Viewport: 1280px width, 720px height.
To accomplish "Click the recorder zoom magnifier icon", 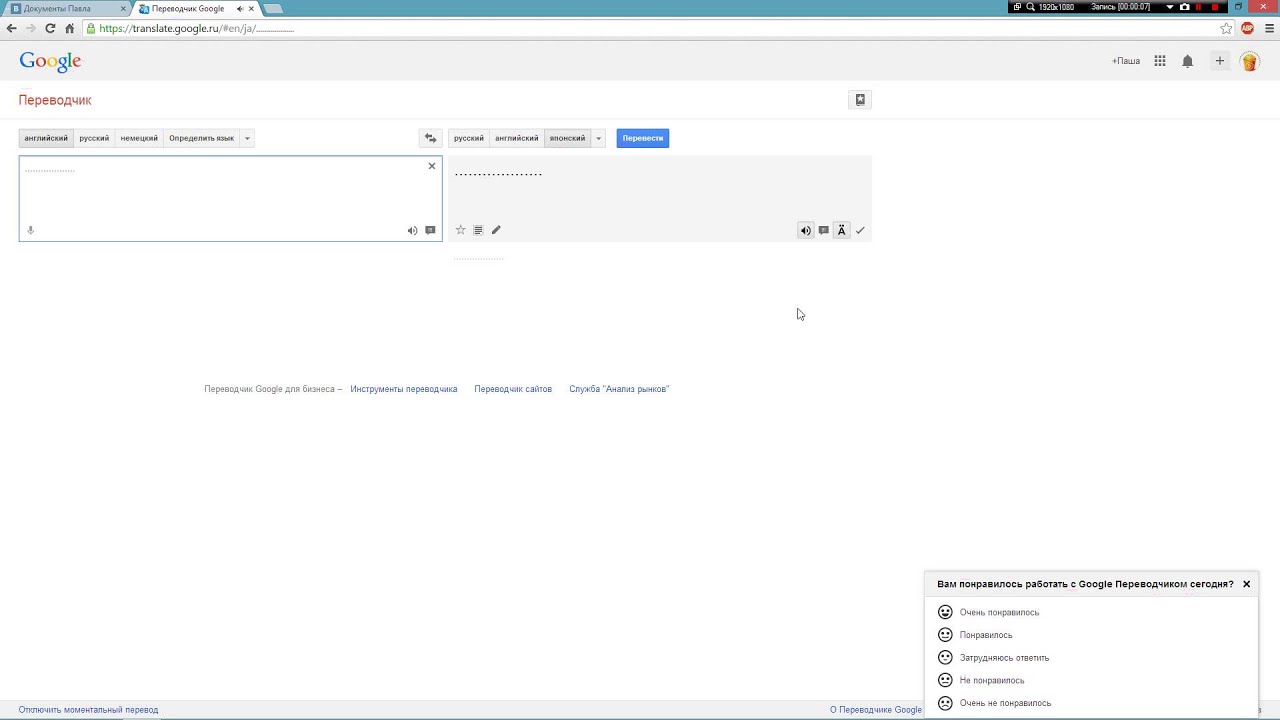I will 1030,7.
